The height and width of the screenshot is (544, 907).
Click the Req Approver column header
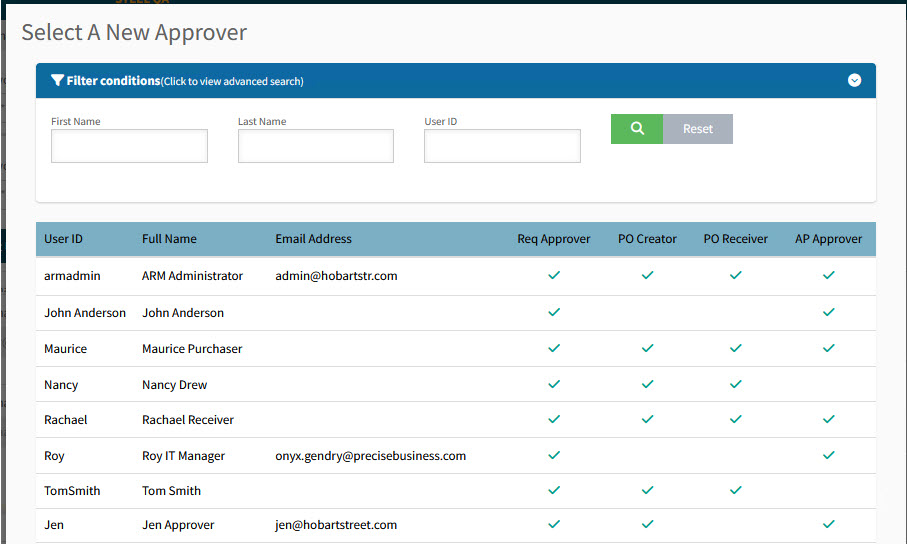pyautogui.click(x=553, y=239)
